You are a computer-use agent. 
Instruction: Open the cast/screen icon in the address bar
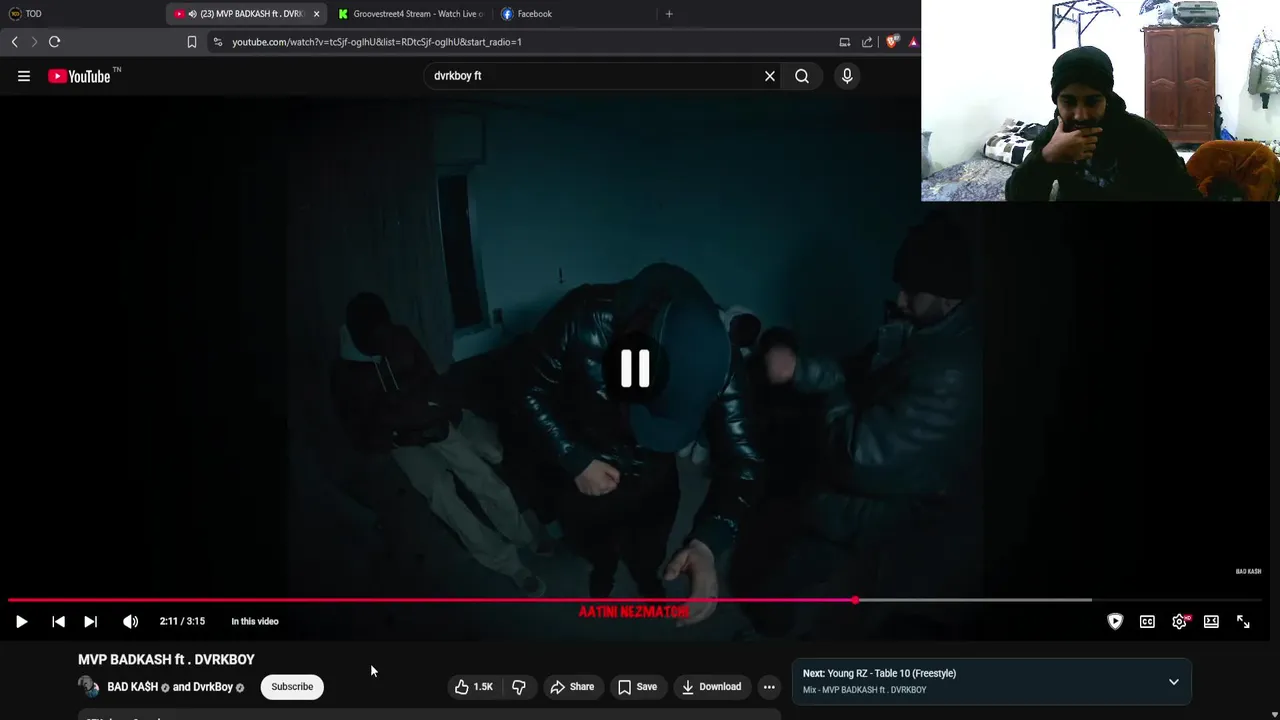[x=845, y=42]
